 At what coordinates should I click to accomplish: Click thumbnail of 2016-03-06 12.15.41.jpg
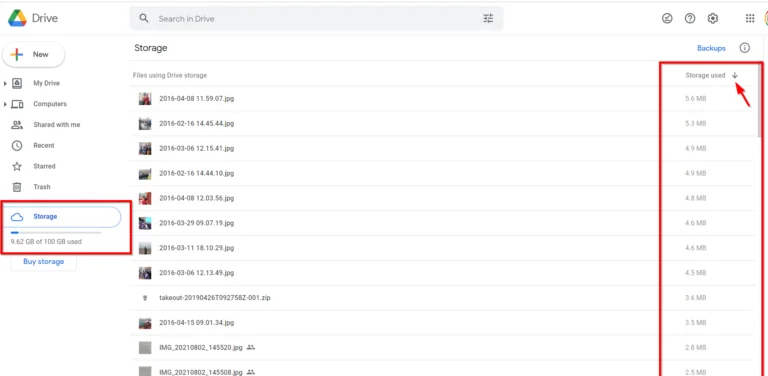(x=145, y=148)
